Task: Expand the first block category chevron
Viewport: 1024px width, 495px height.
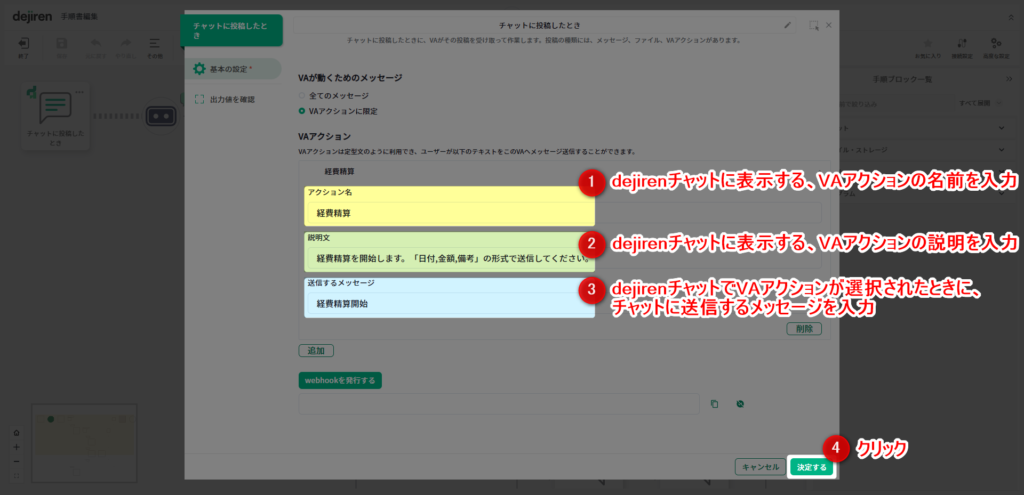Action: [x=1002, y=127]
